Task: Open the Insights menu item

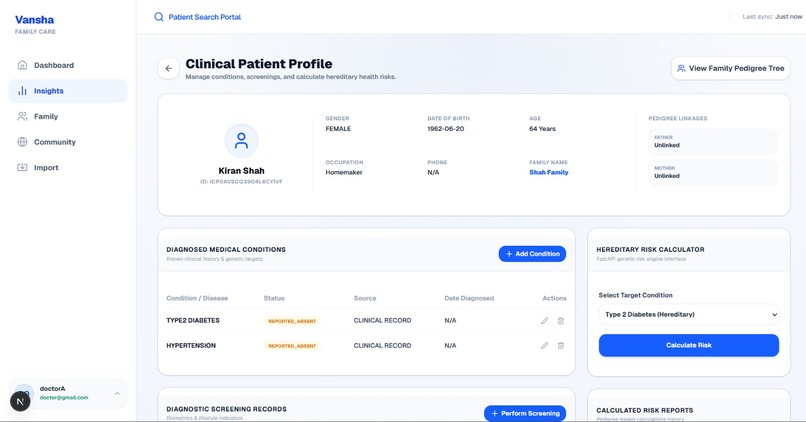Action: point(68,91)
